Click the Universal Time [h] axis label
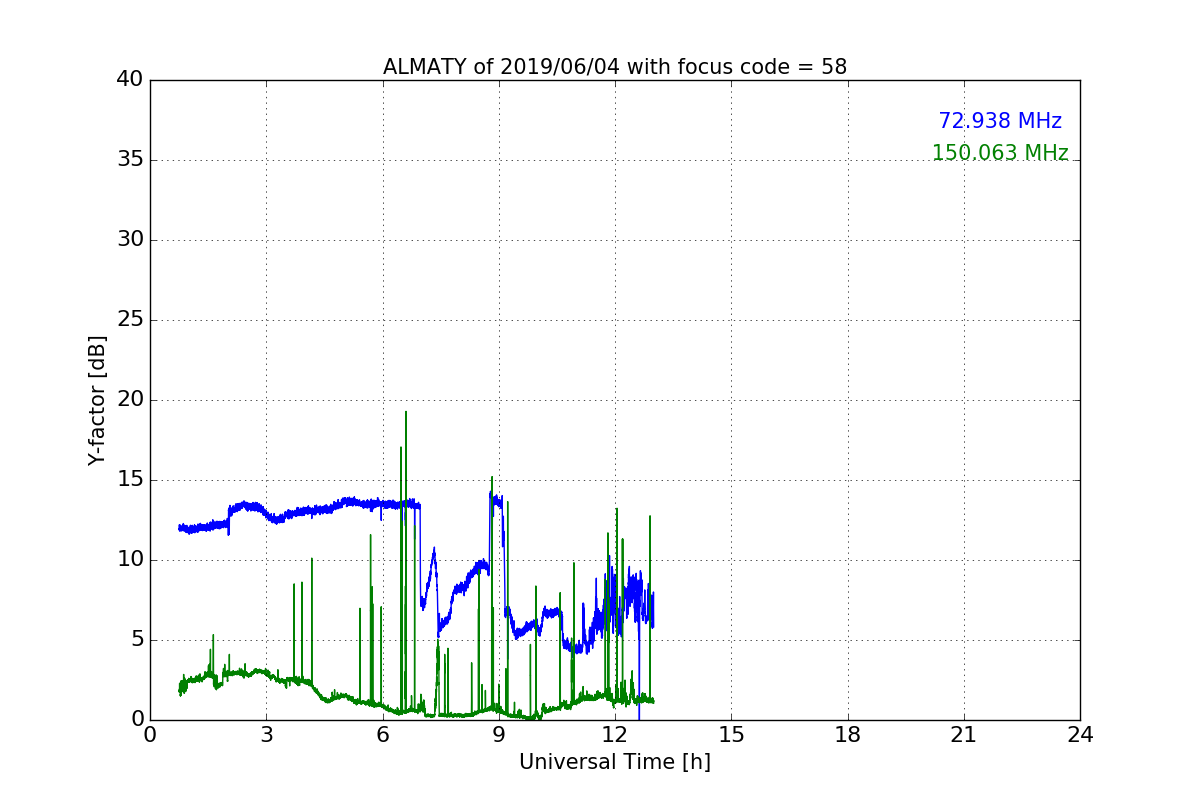The width and height of the screenshot is (1200, 800). [615, 762]
